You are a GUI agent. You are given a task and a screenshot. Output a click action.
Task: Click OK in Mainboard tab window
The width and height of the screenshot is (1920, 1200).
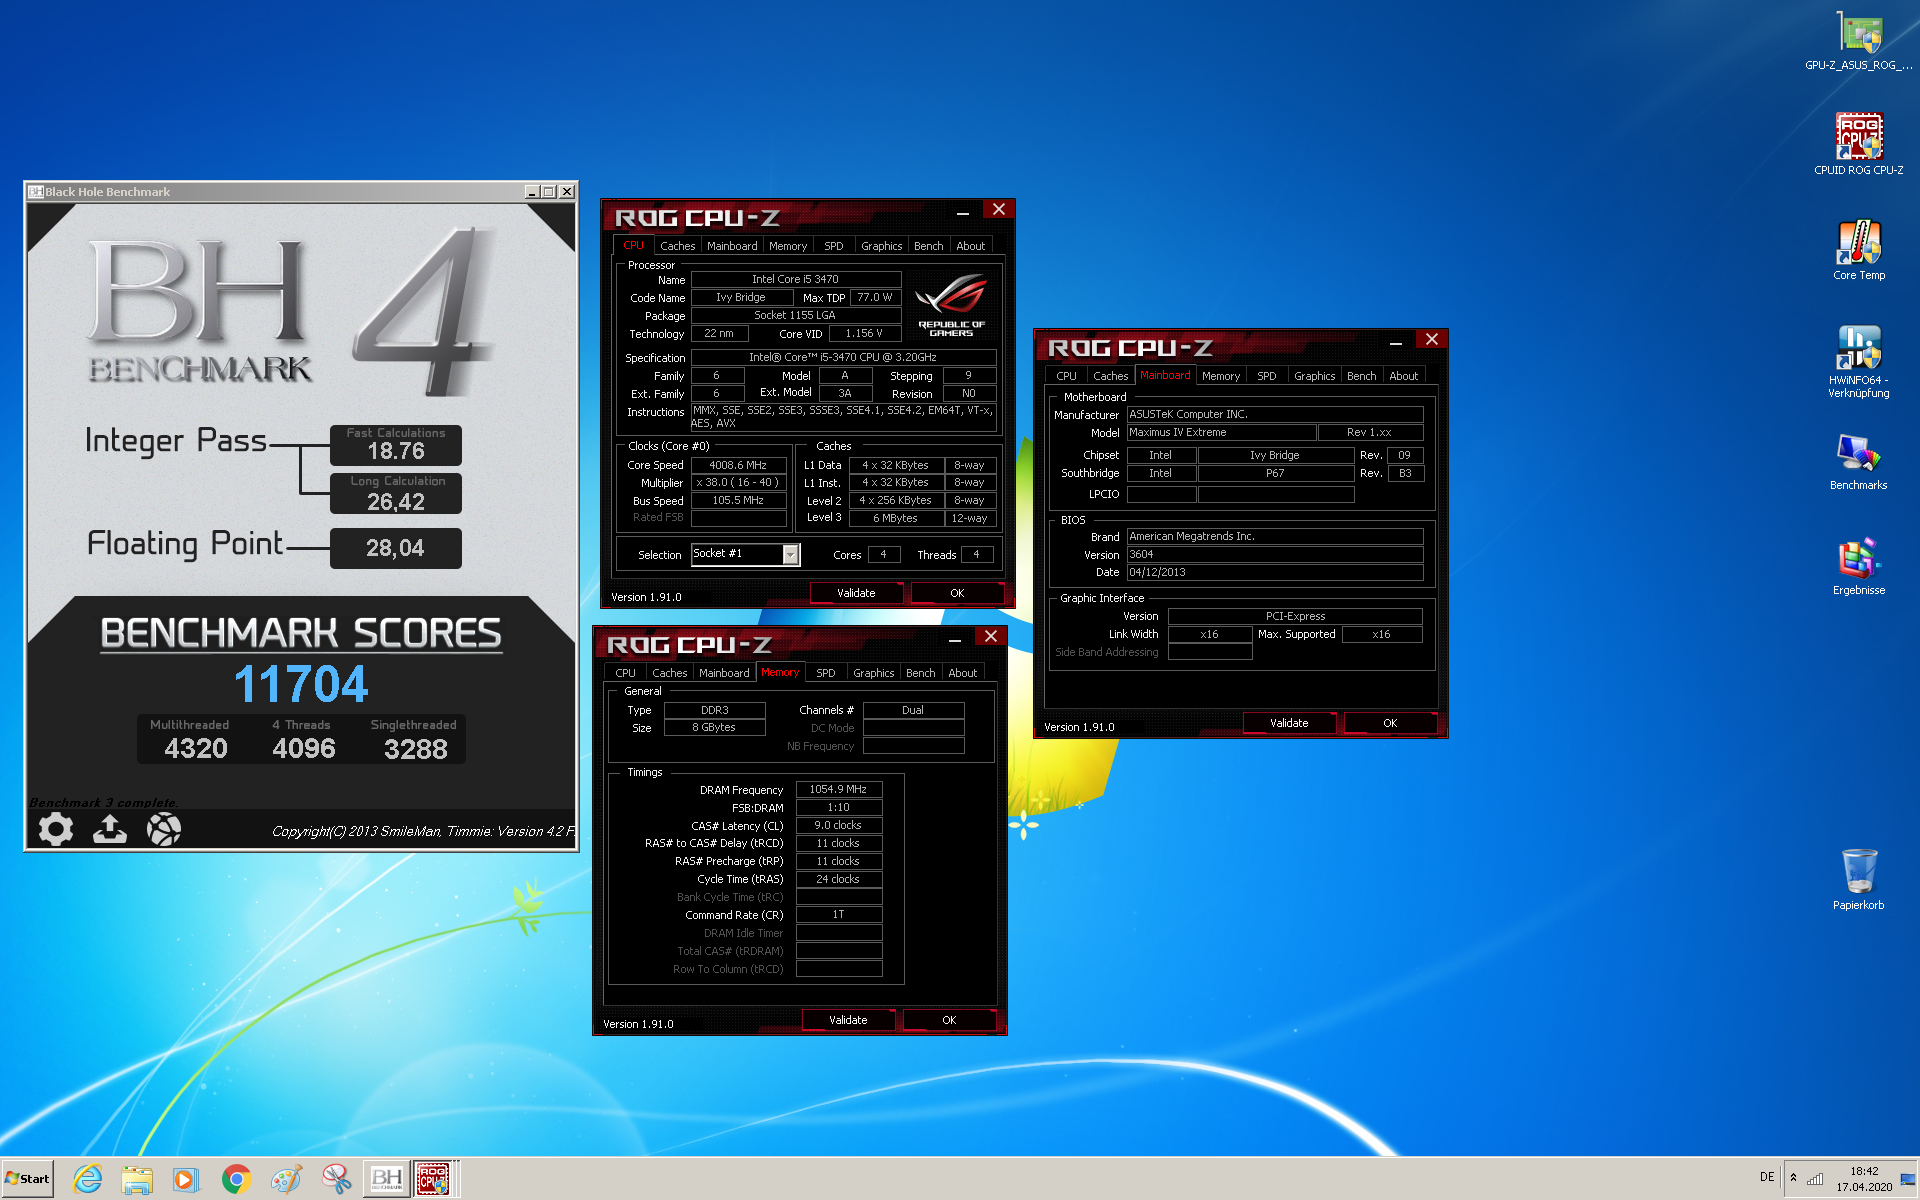1390,723
